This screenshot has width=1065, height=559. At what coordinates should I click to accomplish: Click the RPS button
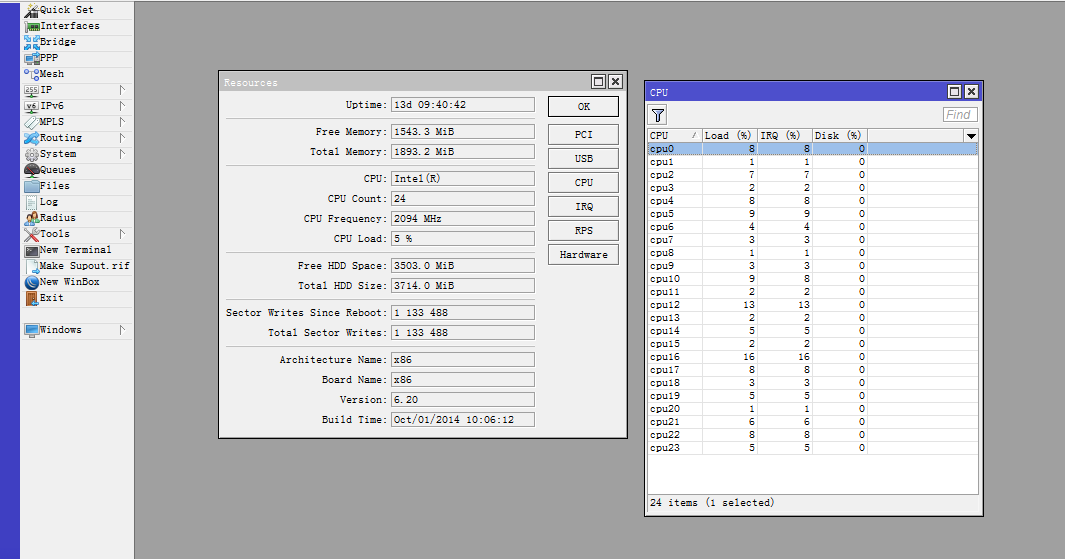tap(583, 230)
